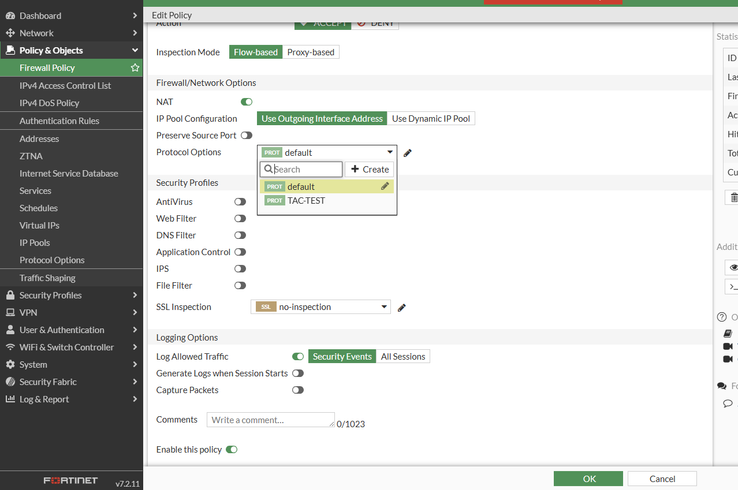Collapse the Policy & Objects section chevron
Image resolution: width=738 pixels, height=490 pixels.
point(135,50)
